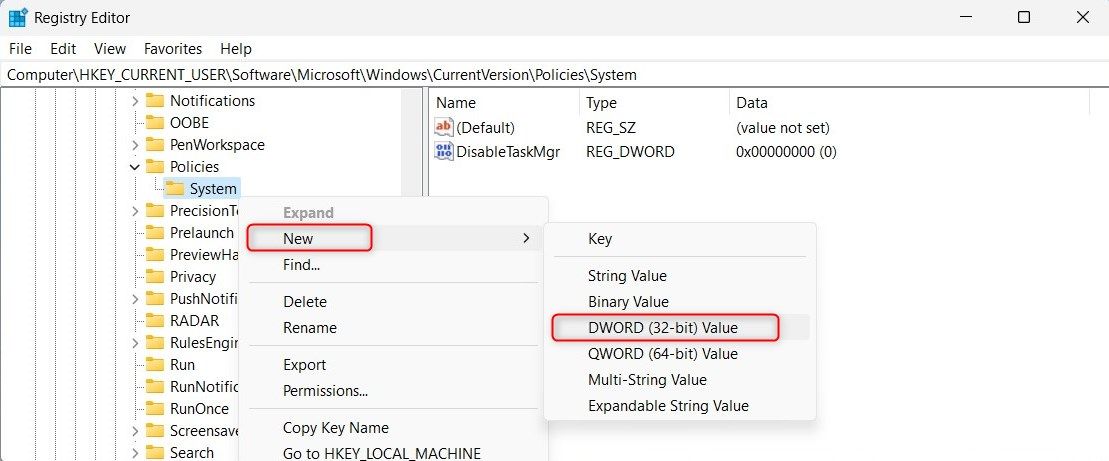This screenshot has width=1109, height=461.
Task: Click the (Default) string value icon
Action: 444,128
